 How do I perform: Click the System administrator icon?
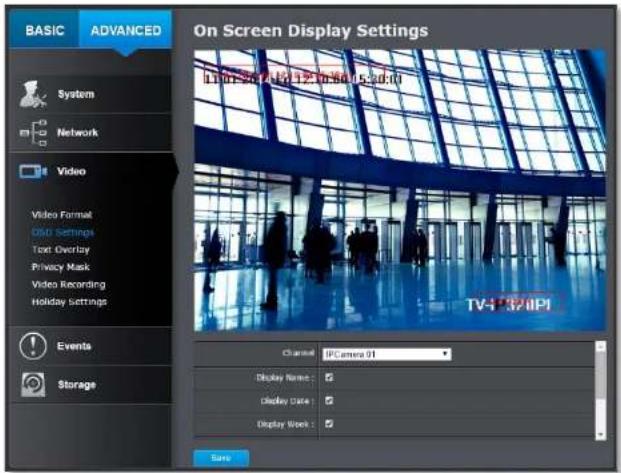click(x=32, y=94)
